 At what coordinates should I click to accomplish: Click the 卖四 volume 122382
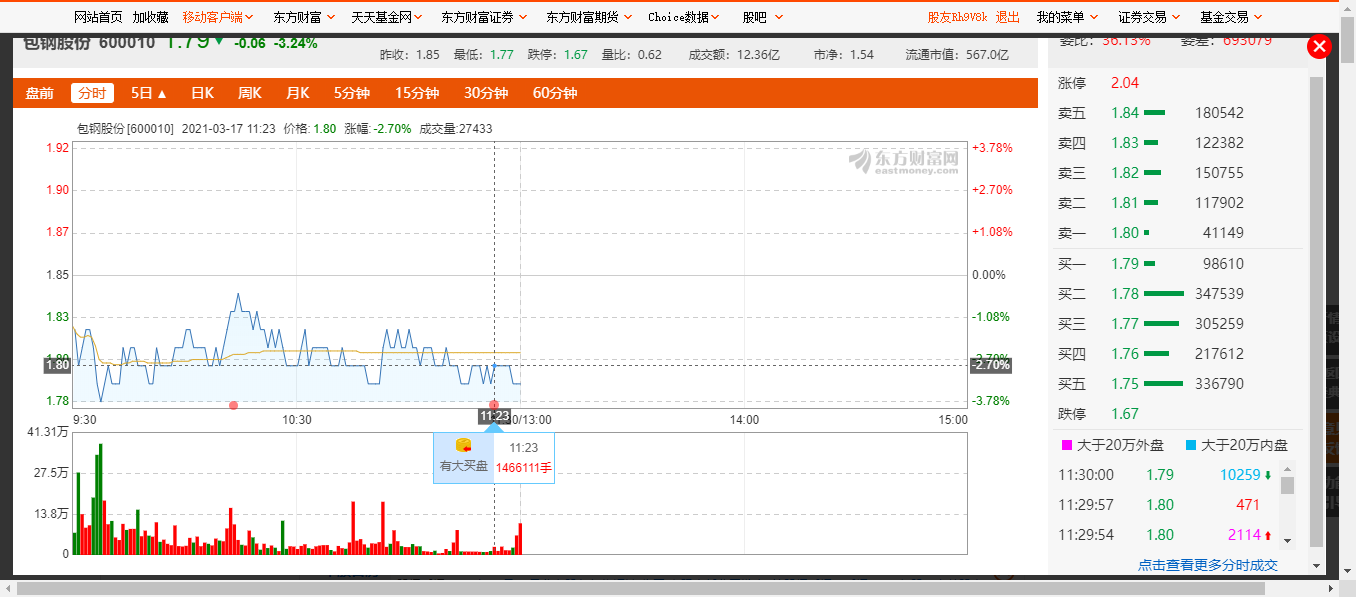tap(1219, 143)
